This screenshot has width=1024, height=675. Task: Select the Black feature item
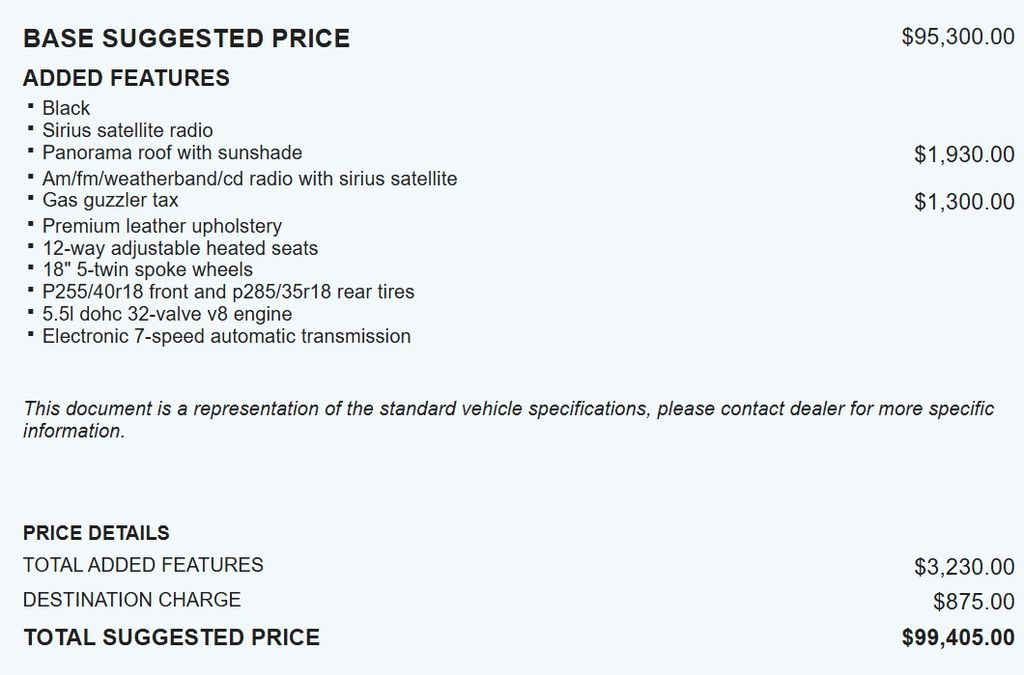(x=66, y=108)
